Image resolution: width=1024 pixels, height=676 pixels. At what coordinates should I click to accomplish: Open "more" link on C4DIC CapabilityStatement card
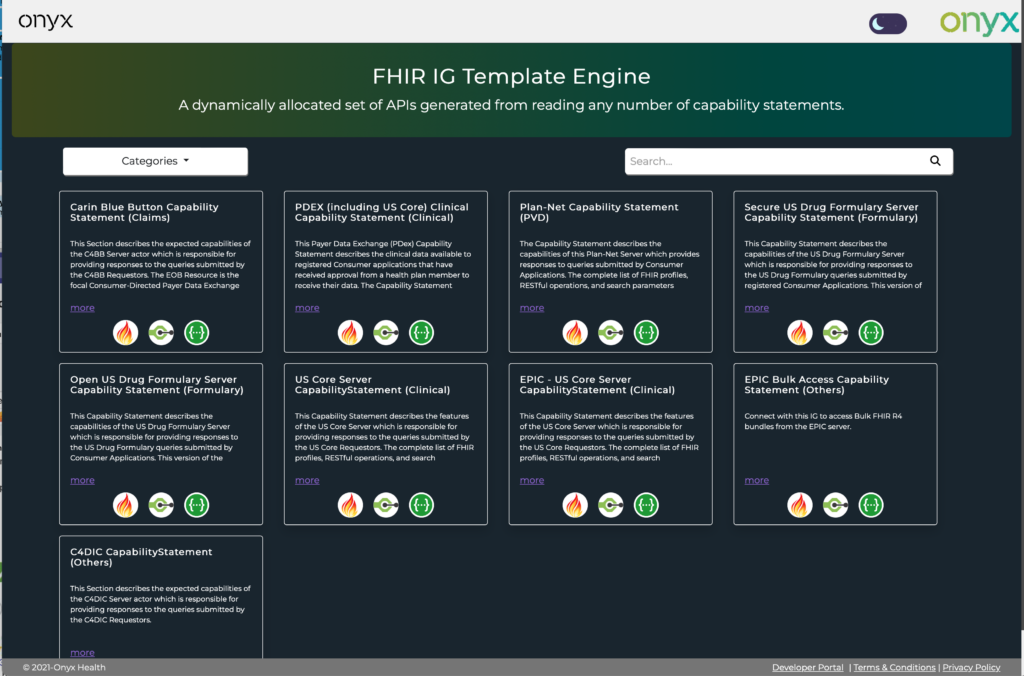82,652
